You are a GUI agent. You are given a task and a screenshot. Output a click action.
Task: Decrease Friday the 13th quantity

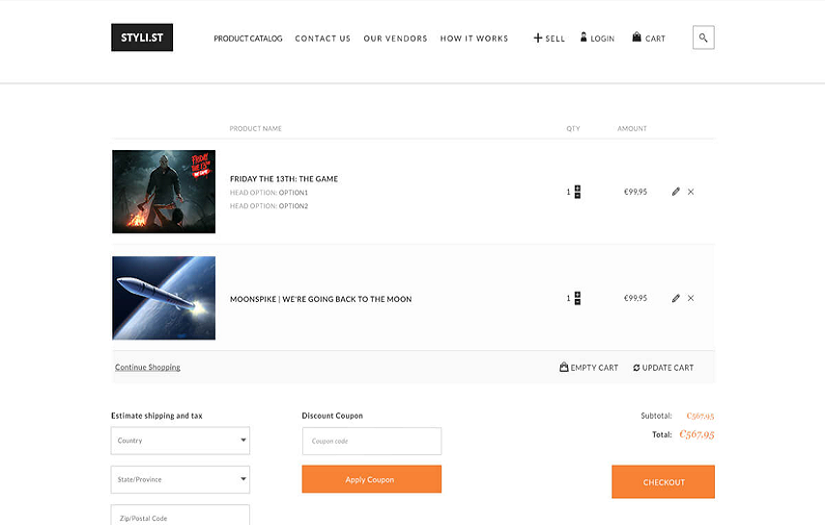tap(578, 196)
